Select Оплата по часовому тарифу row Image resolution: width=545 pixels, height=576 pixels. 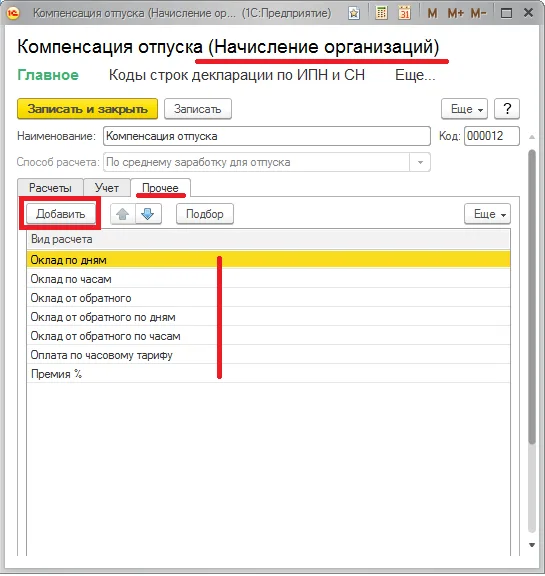[x=268, y=355]
